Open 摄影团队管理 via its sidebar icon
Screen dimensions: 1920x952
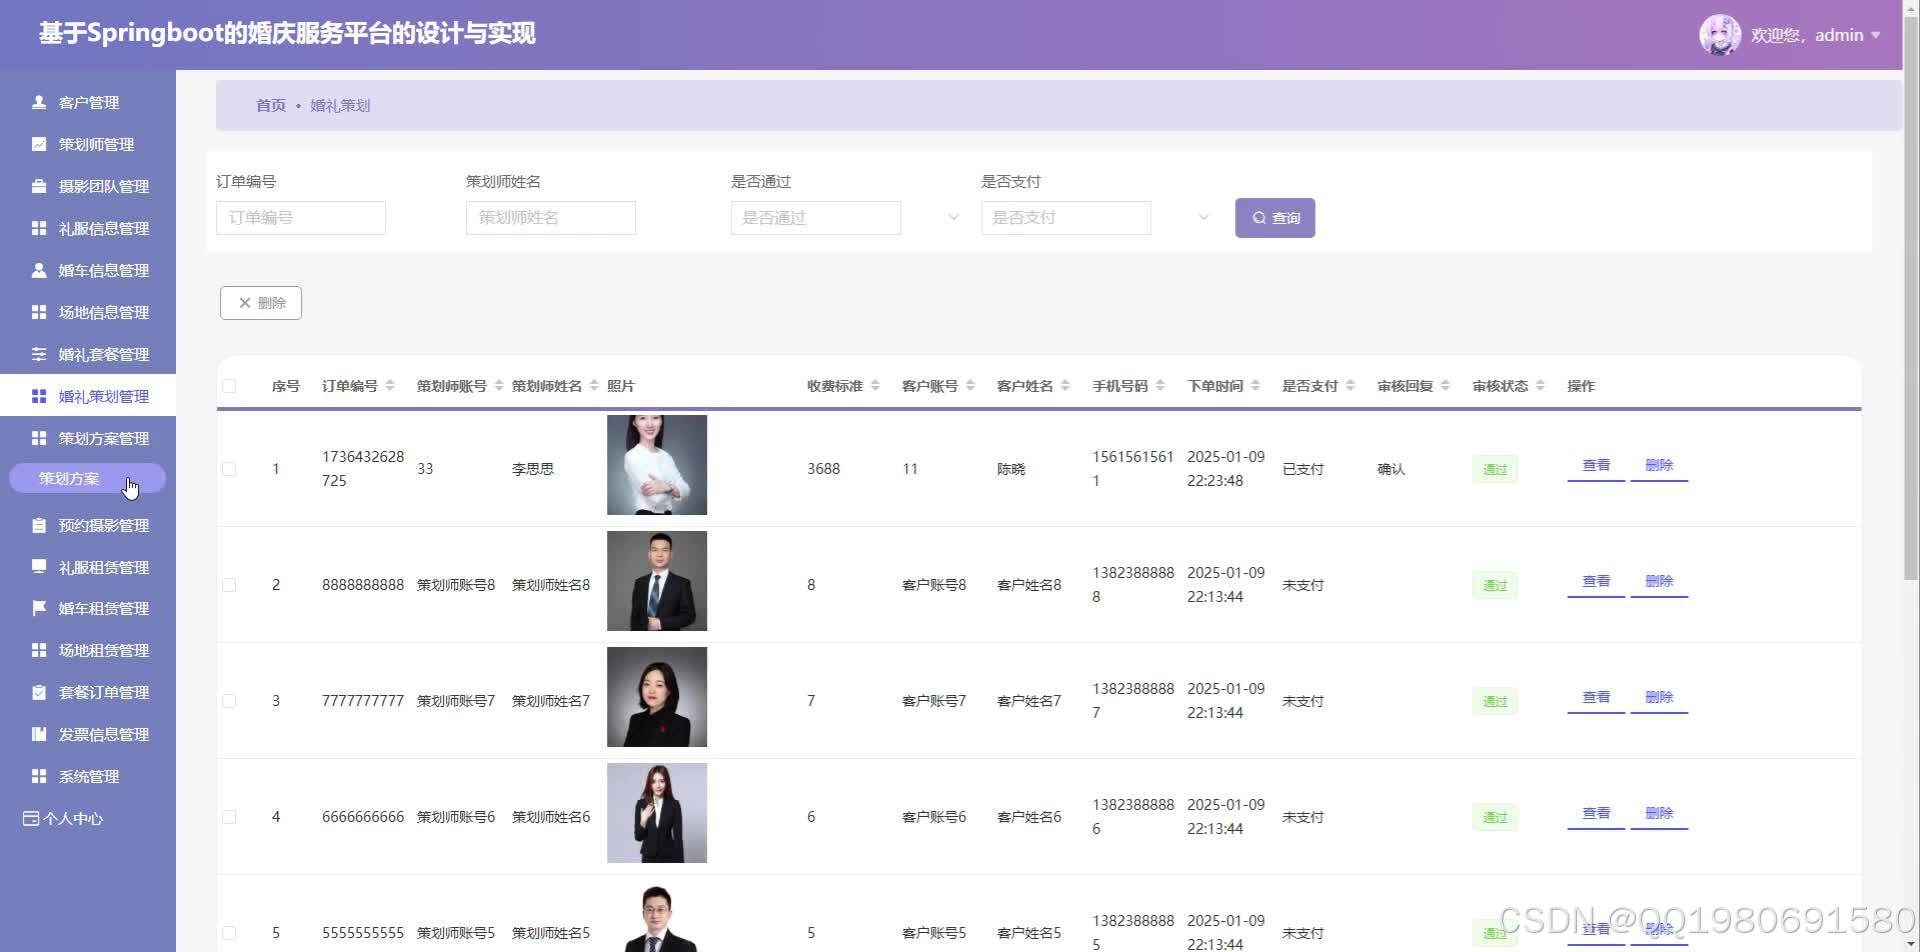click(x=38, y=186)
